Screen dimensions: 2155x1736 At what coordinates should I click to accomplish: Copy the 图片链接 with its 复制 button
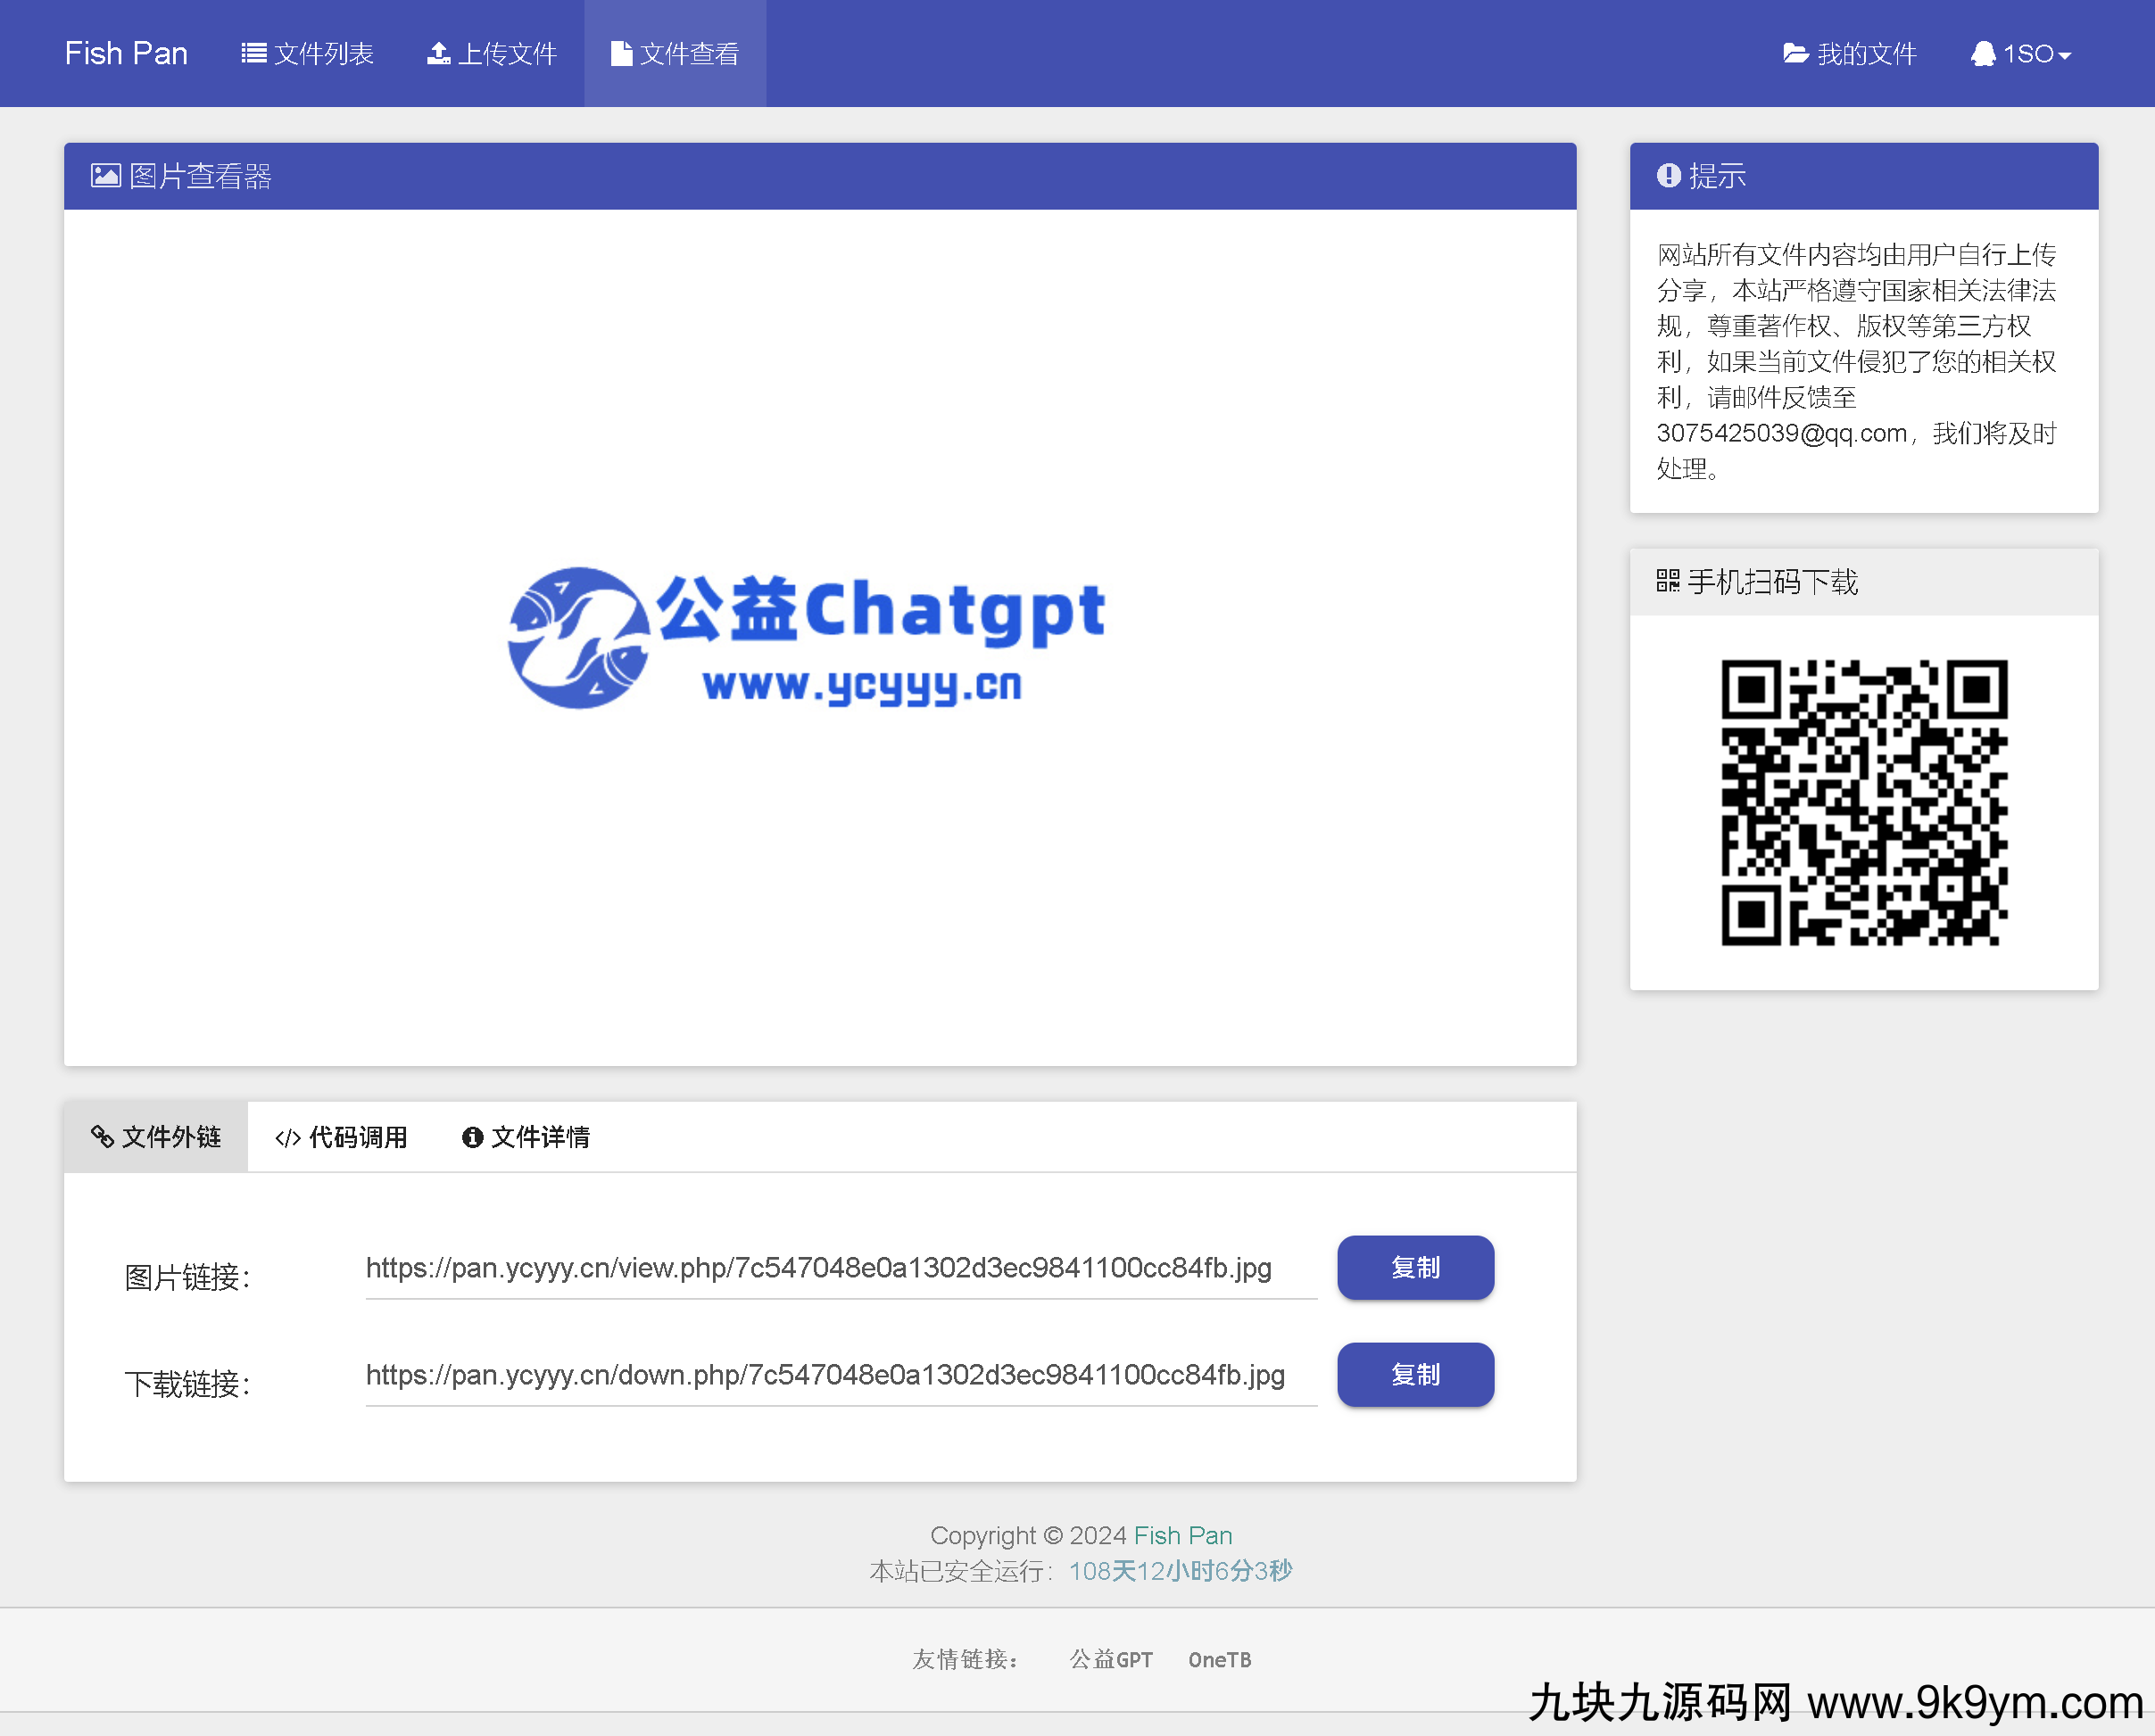click(x=1414, y=1267)
